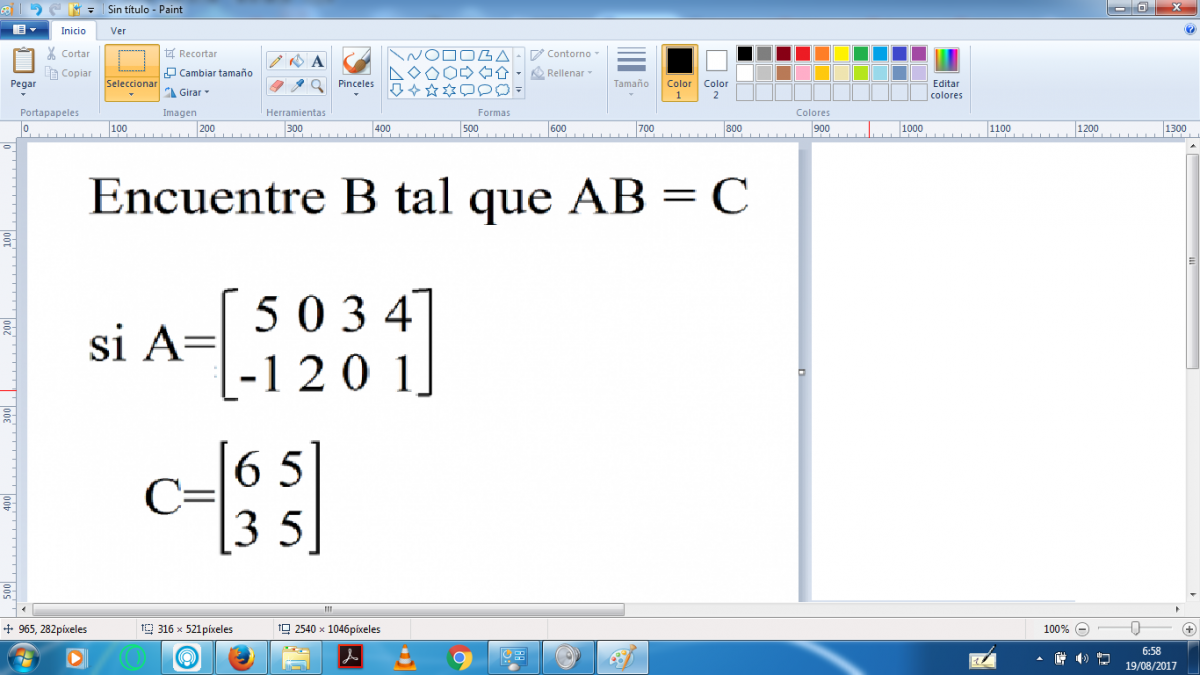Select the five-point star shape

tap(432, 90)
